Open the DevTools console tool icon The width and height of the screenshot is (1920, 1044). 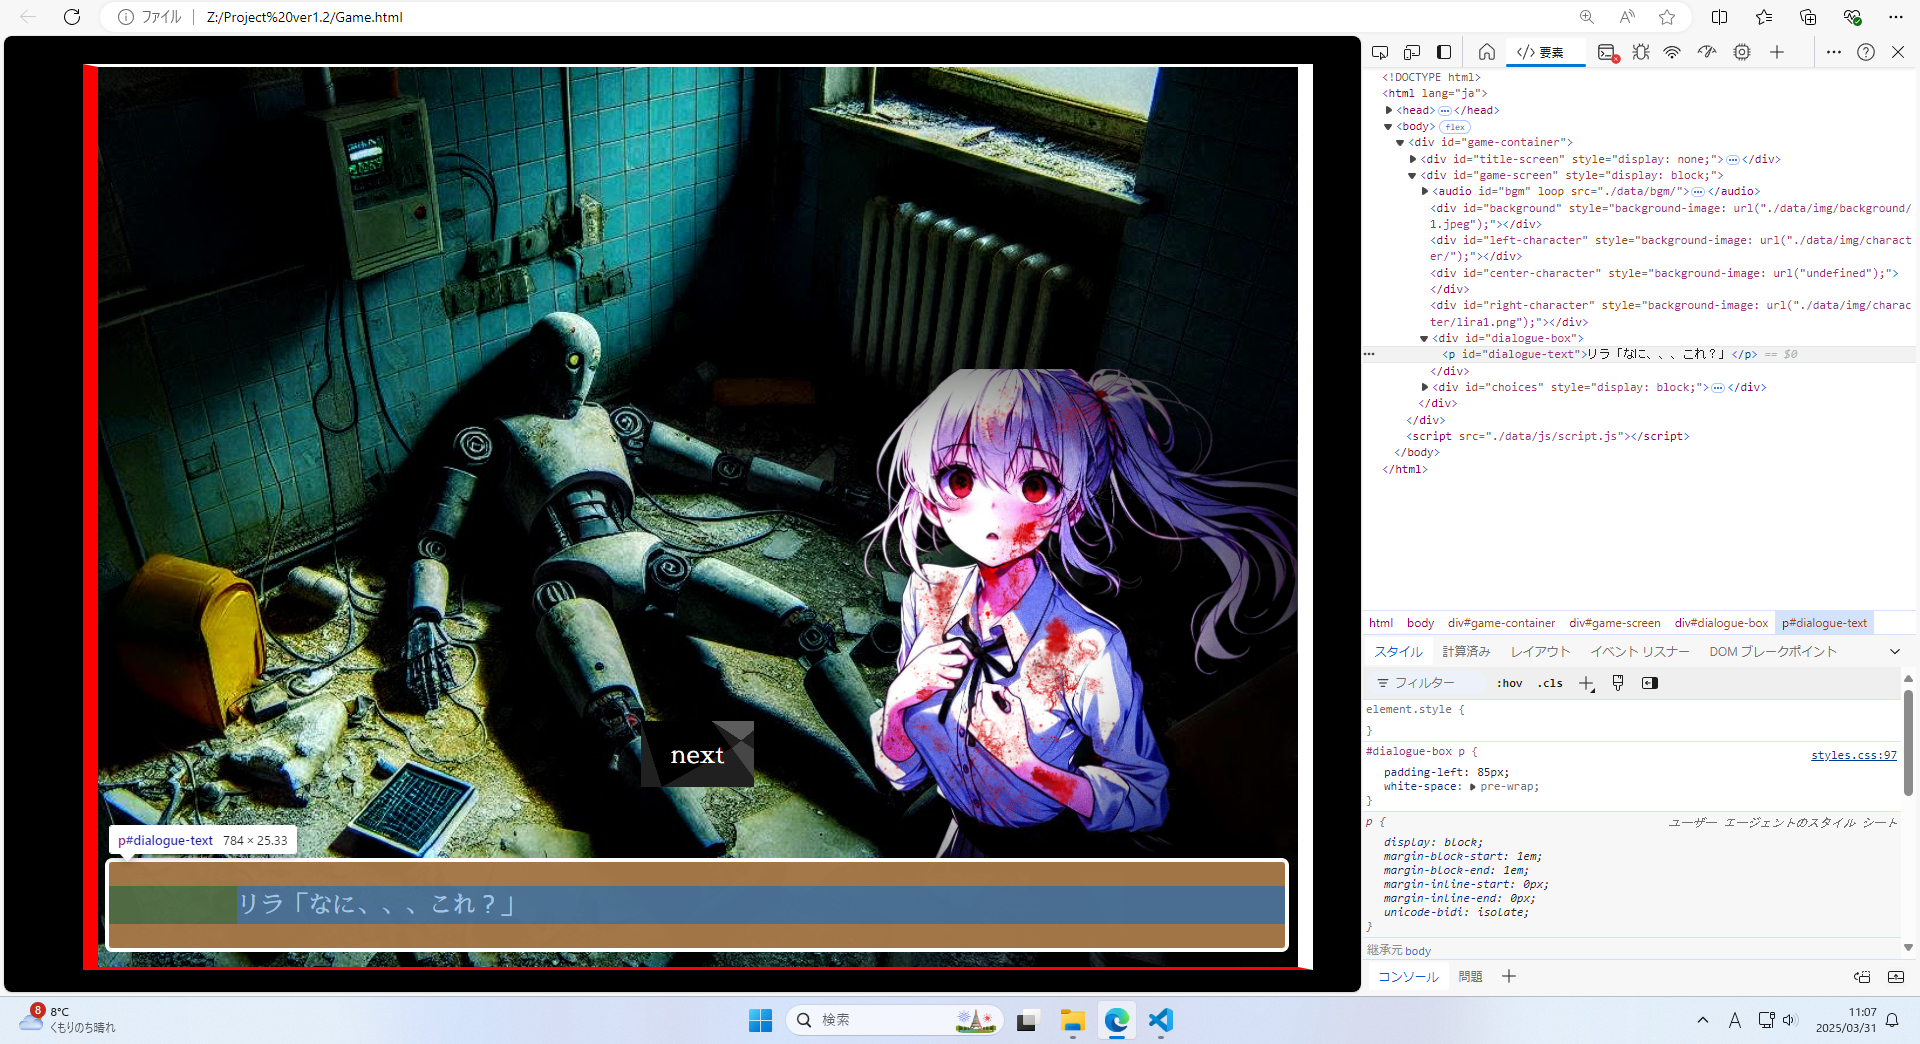(x=1607, y=52)
